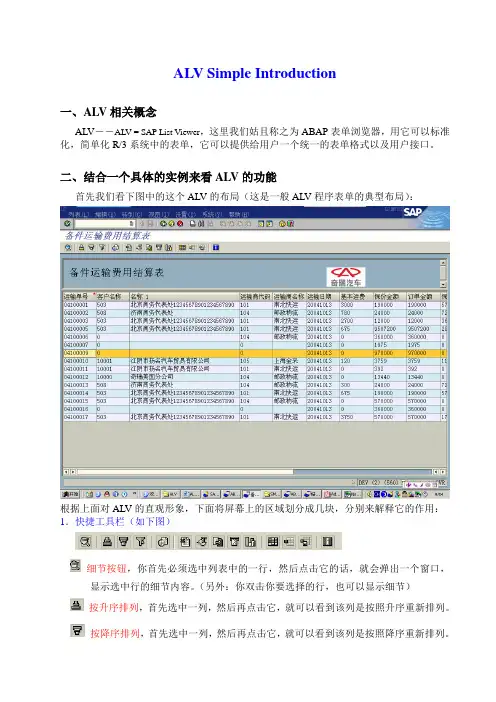Screen dimensions: 496x702
Task: Click Sort ascending icon in the enlarged toolbar image
Action: click(x=107, y=542)
